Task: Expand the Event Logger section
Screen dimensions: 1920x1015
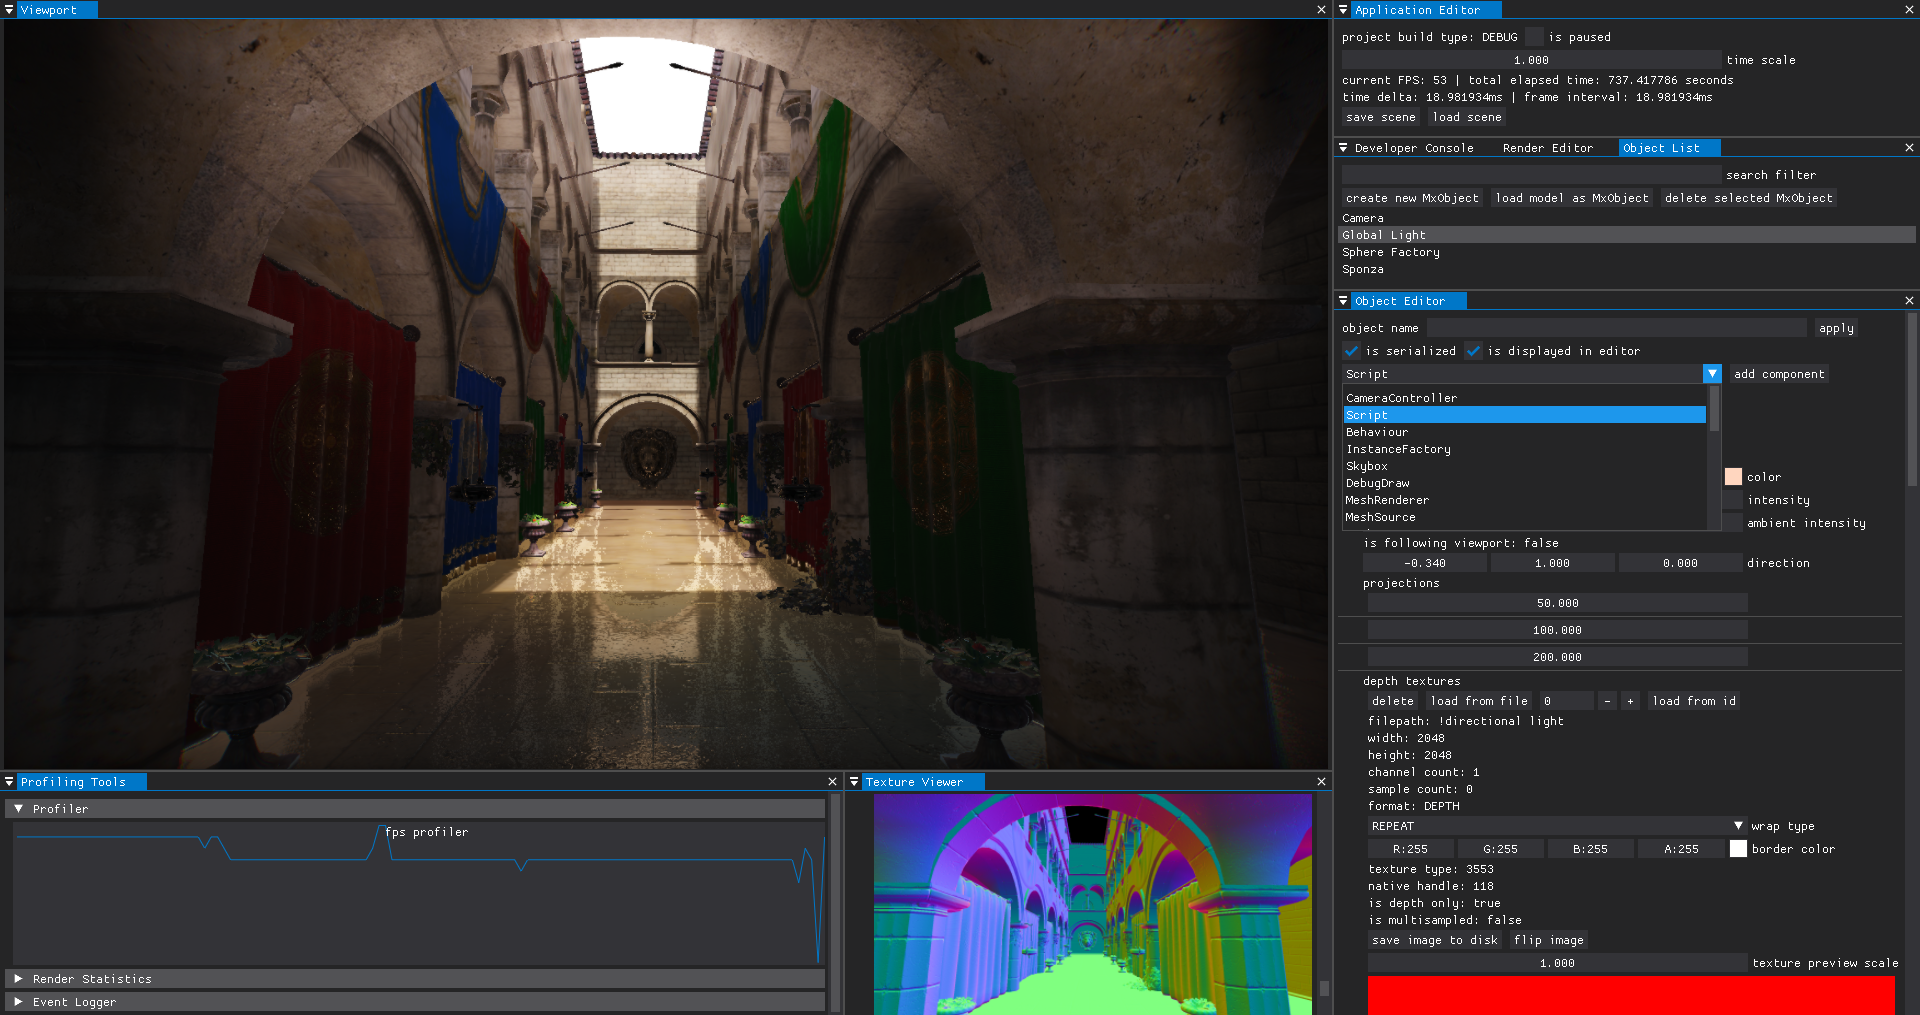Action: [18, 1002]
